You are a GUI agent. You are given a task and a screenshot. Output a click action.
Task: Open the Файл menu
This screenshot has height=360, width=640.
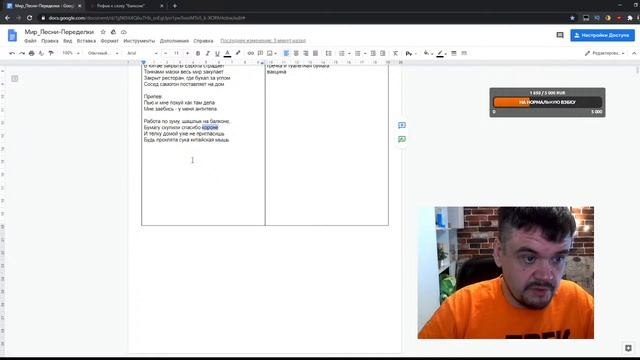(30, 41)
